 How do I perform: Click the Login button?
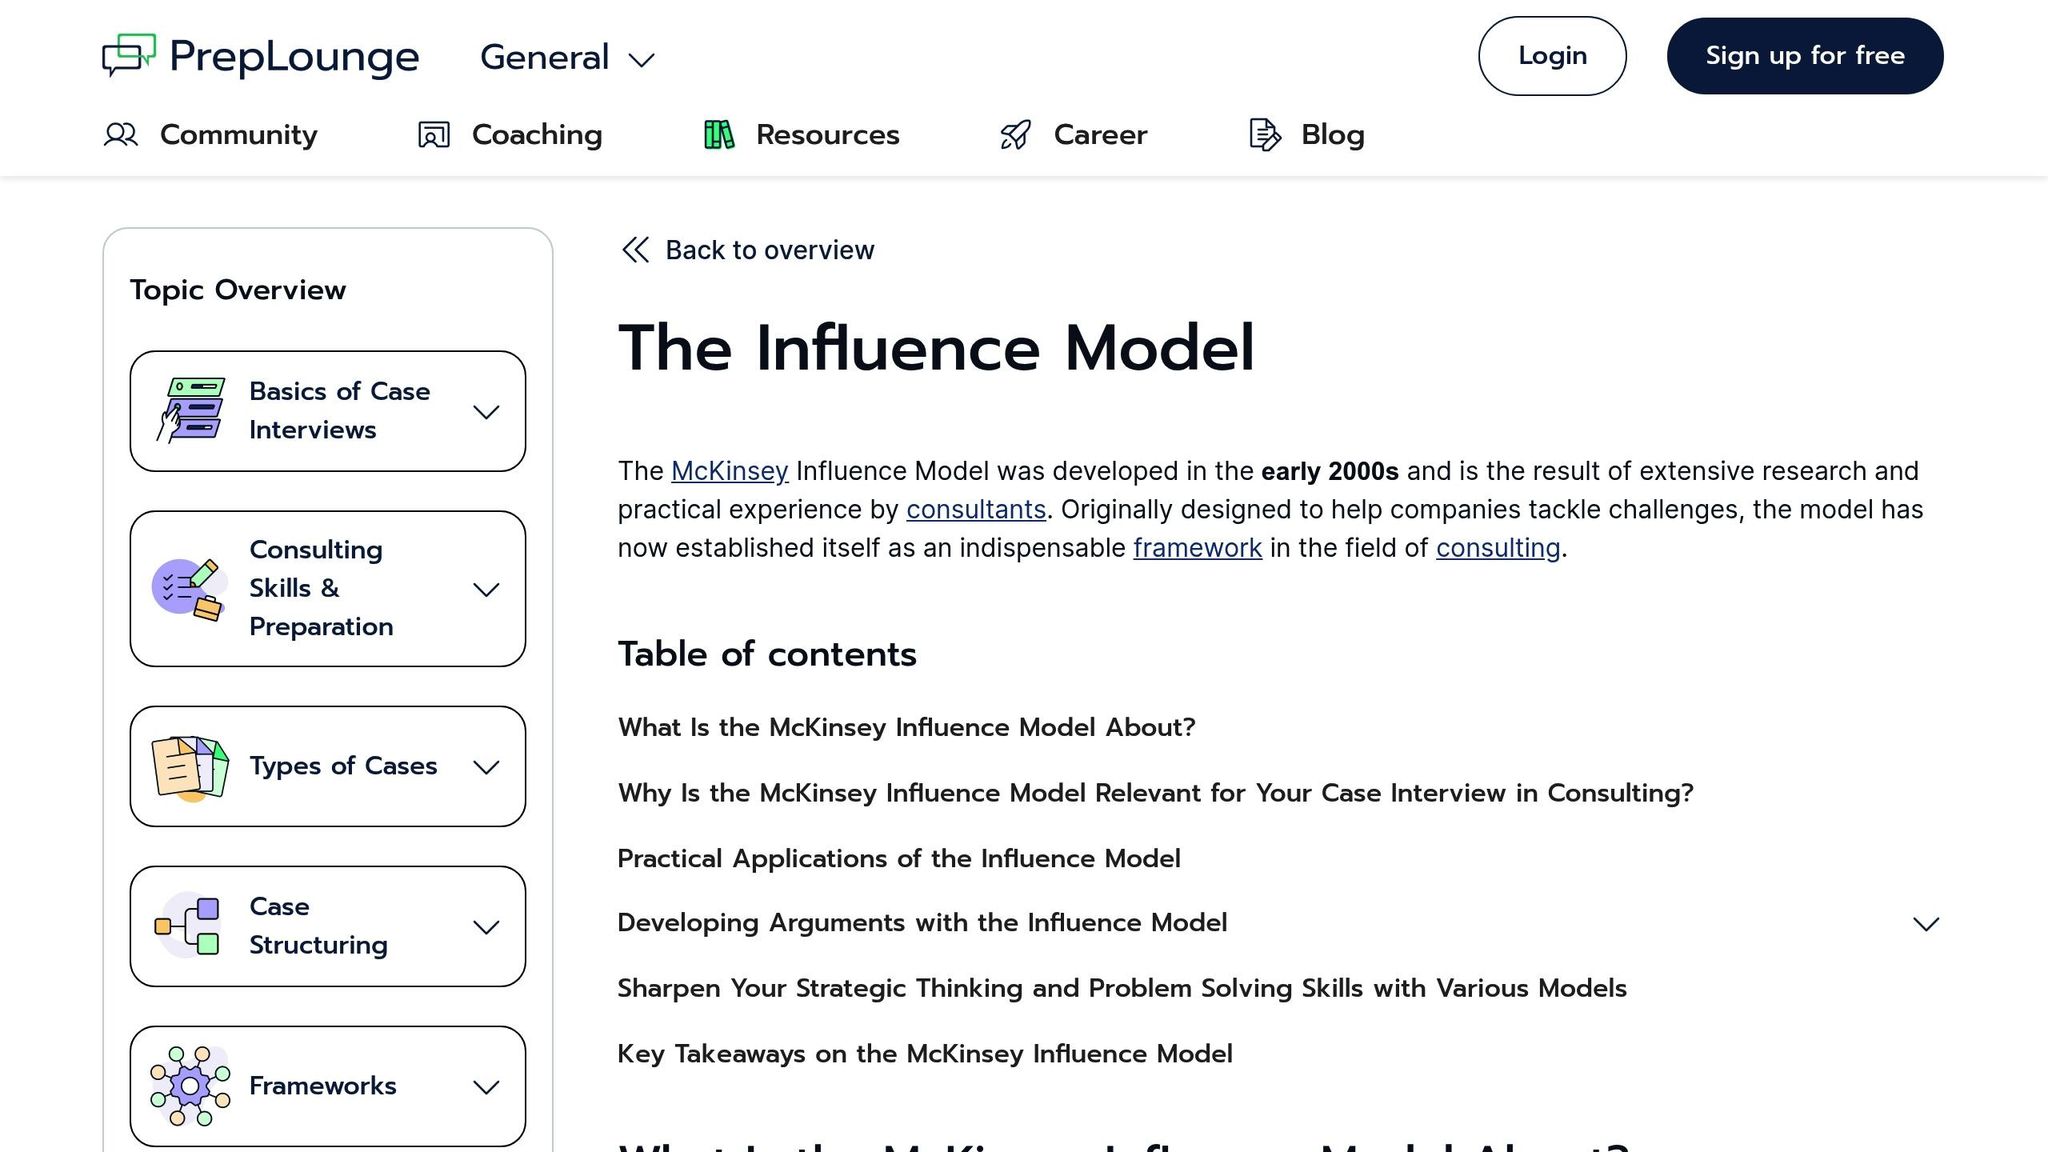point(1552,56)
